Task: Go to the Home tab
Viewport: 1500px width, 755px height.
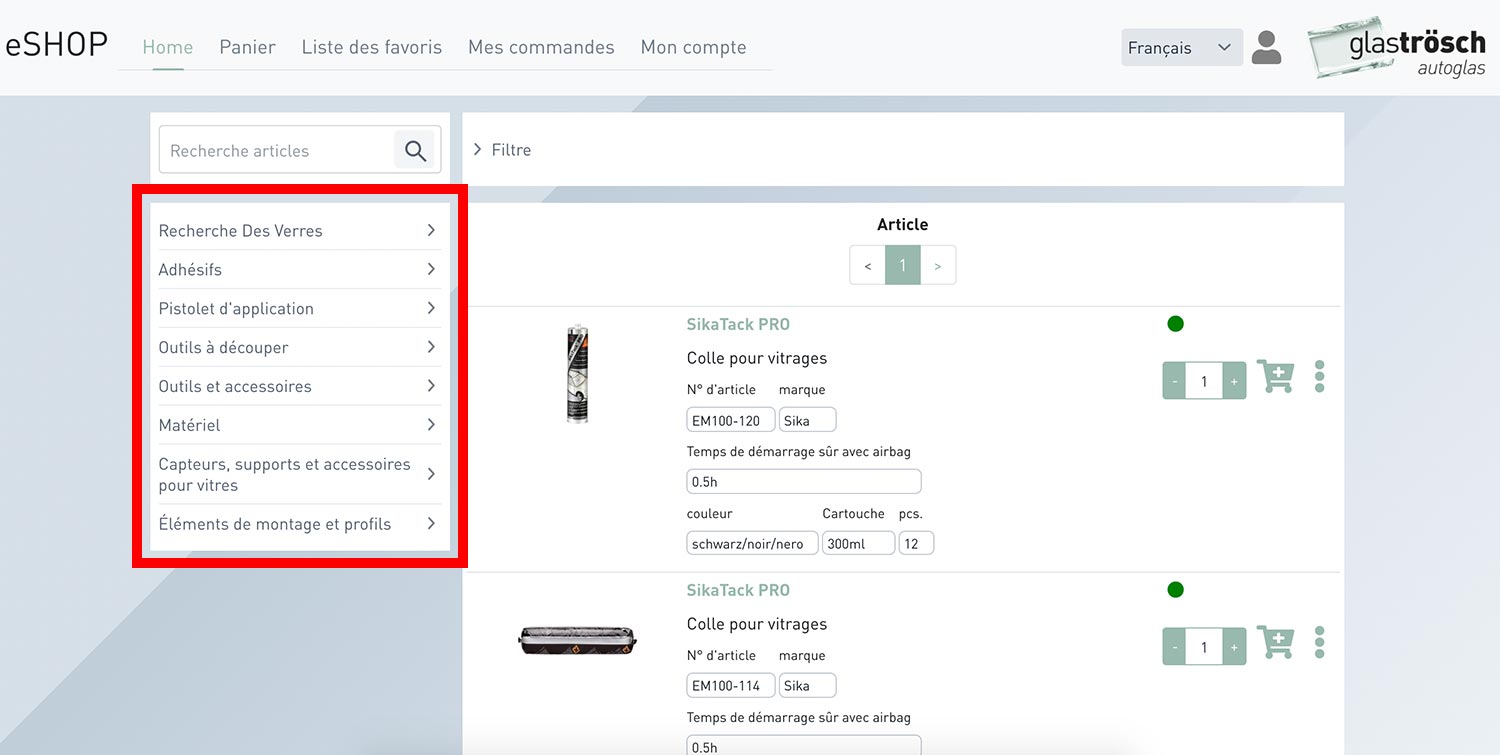Action: point(168,47)
